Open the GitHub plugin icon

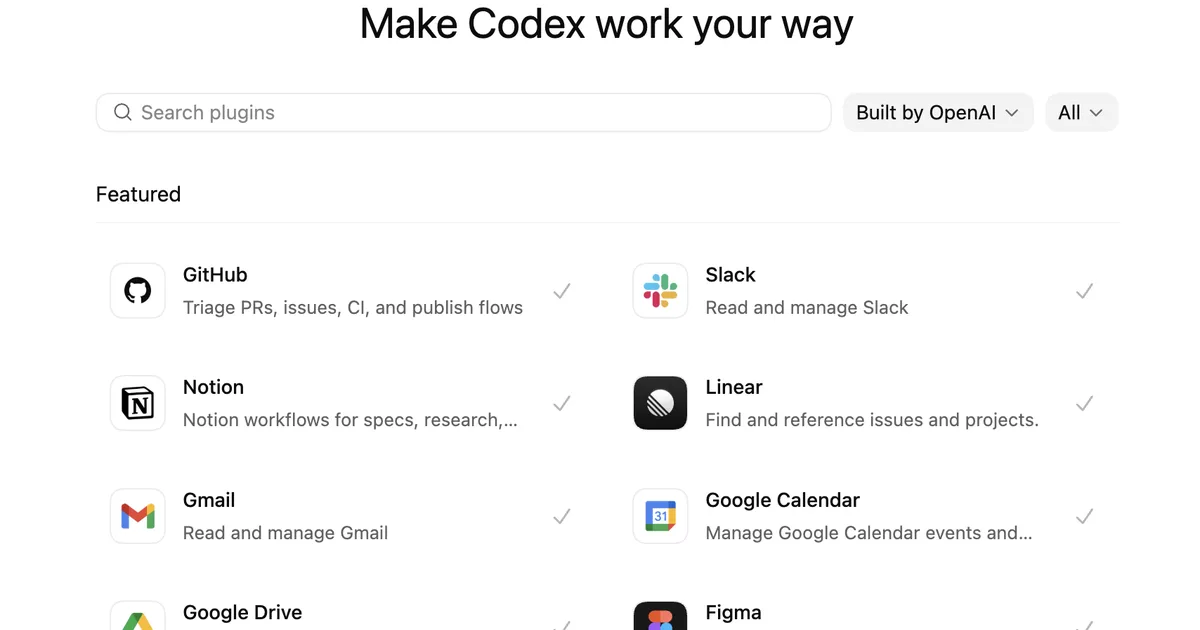point(138,291)
